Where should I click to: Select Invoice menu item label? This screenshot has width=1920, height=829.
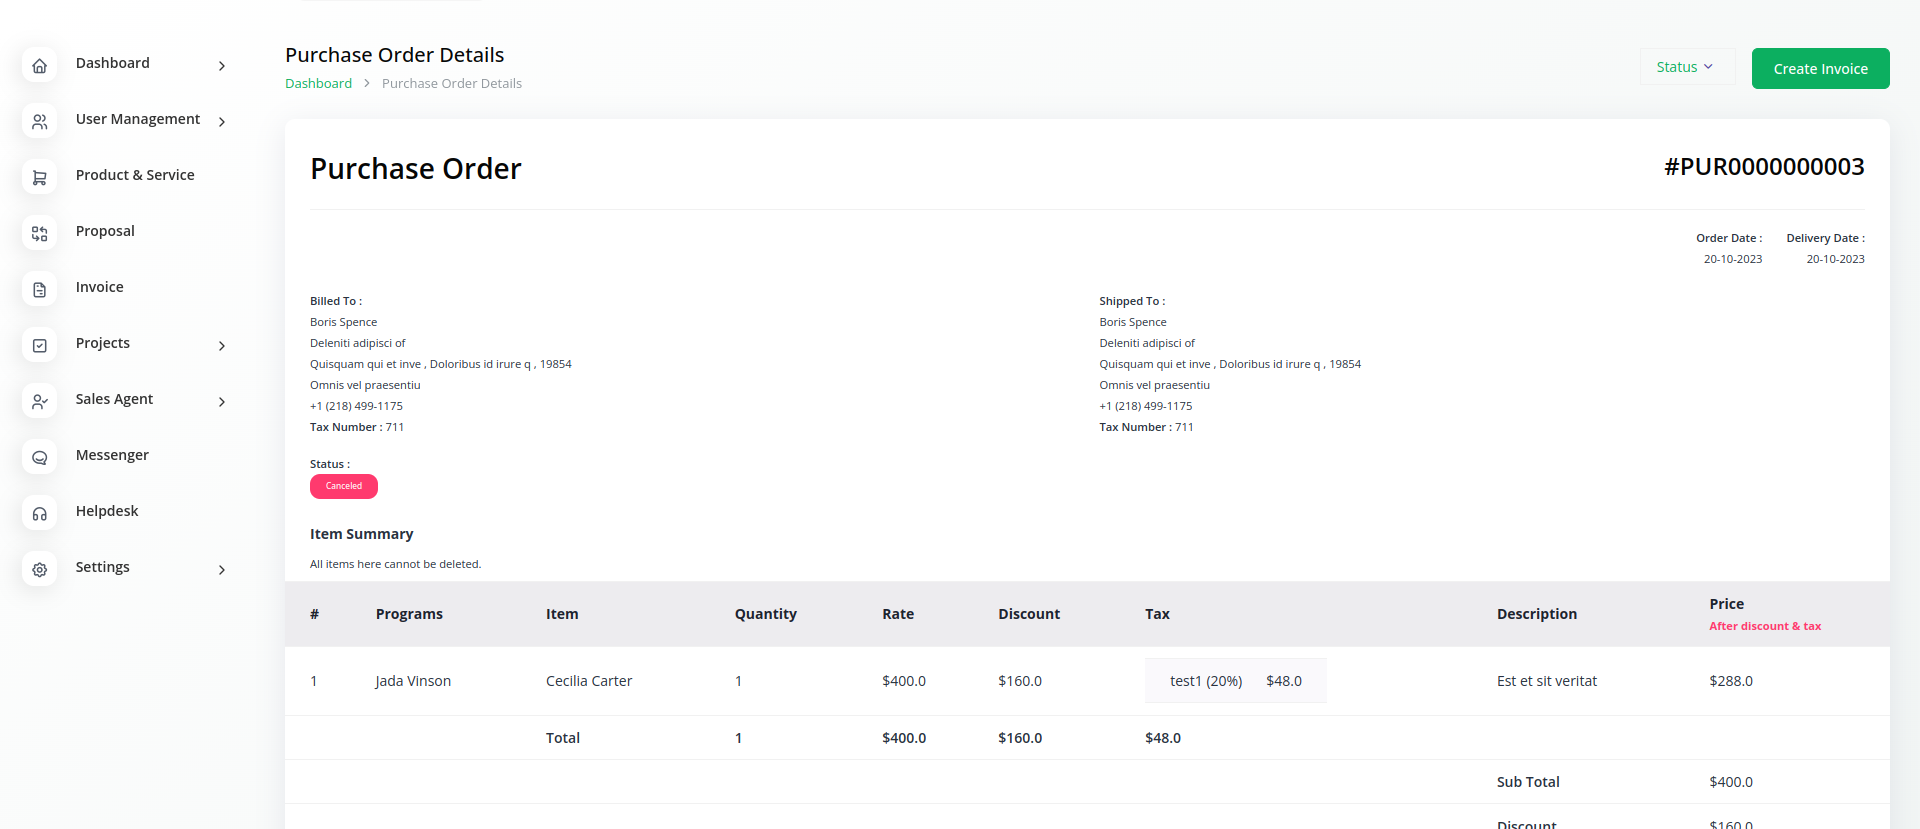(x=100, y=287)
